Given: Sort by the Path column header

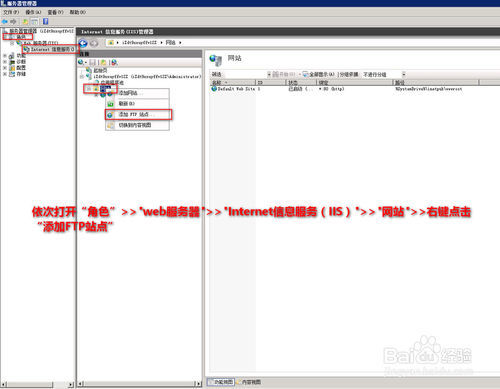Looking at the screenshot, I should pyautogui.click(x=436, y=82).
